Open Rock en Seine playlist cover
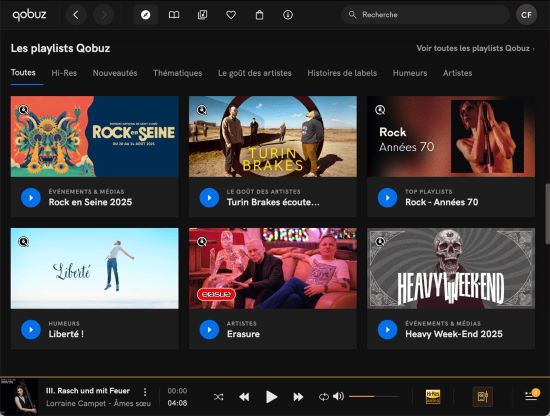 94,136
